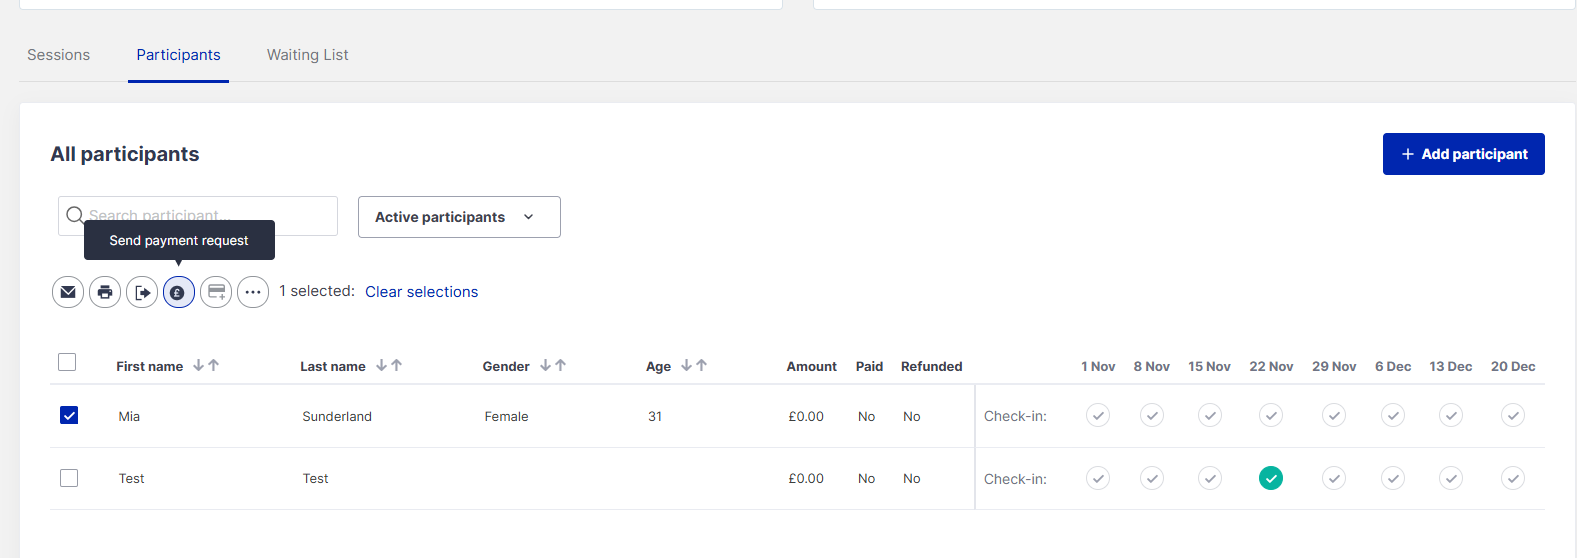Viewport: 1577px width, 558px height.
Task: Check in Mia for 1 Nov
Action: coord(1098,415)
